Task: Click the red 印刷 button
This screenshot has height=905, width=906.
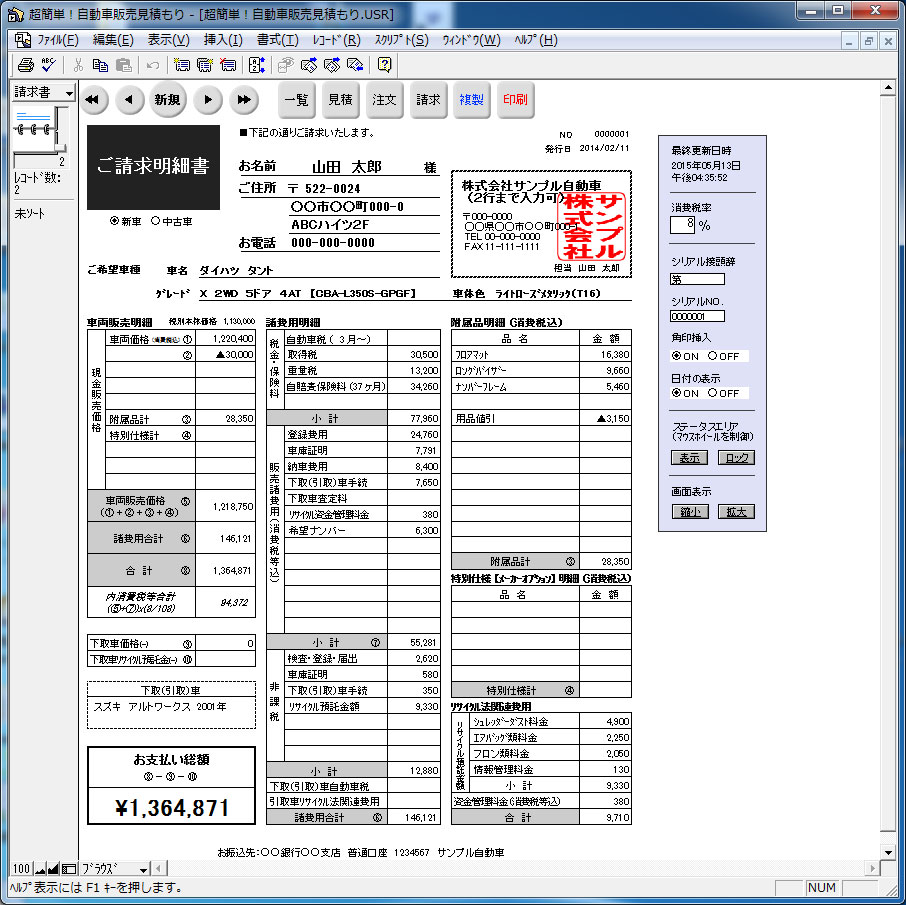Action: (x=515, y=100)
